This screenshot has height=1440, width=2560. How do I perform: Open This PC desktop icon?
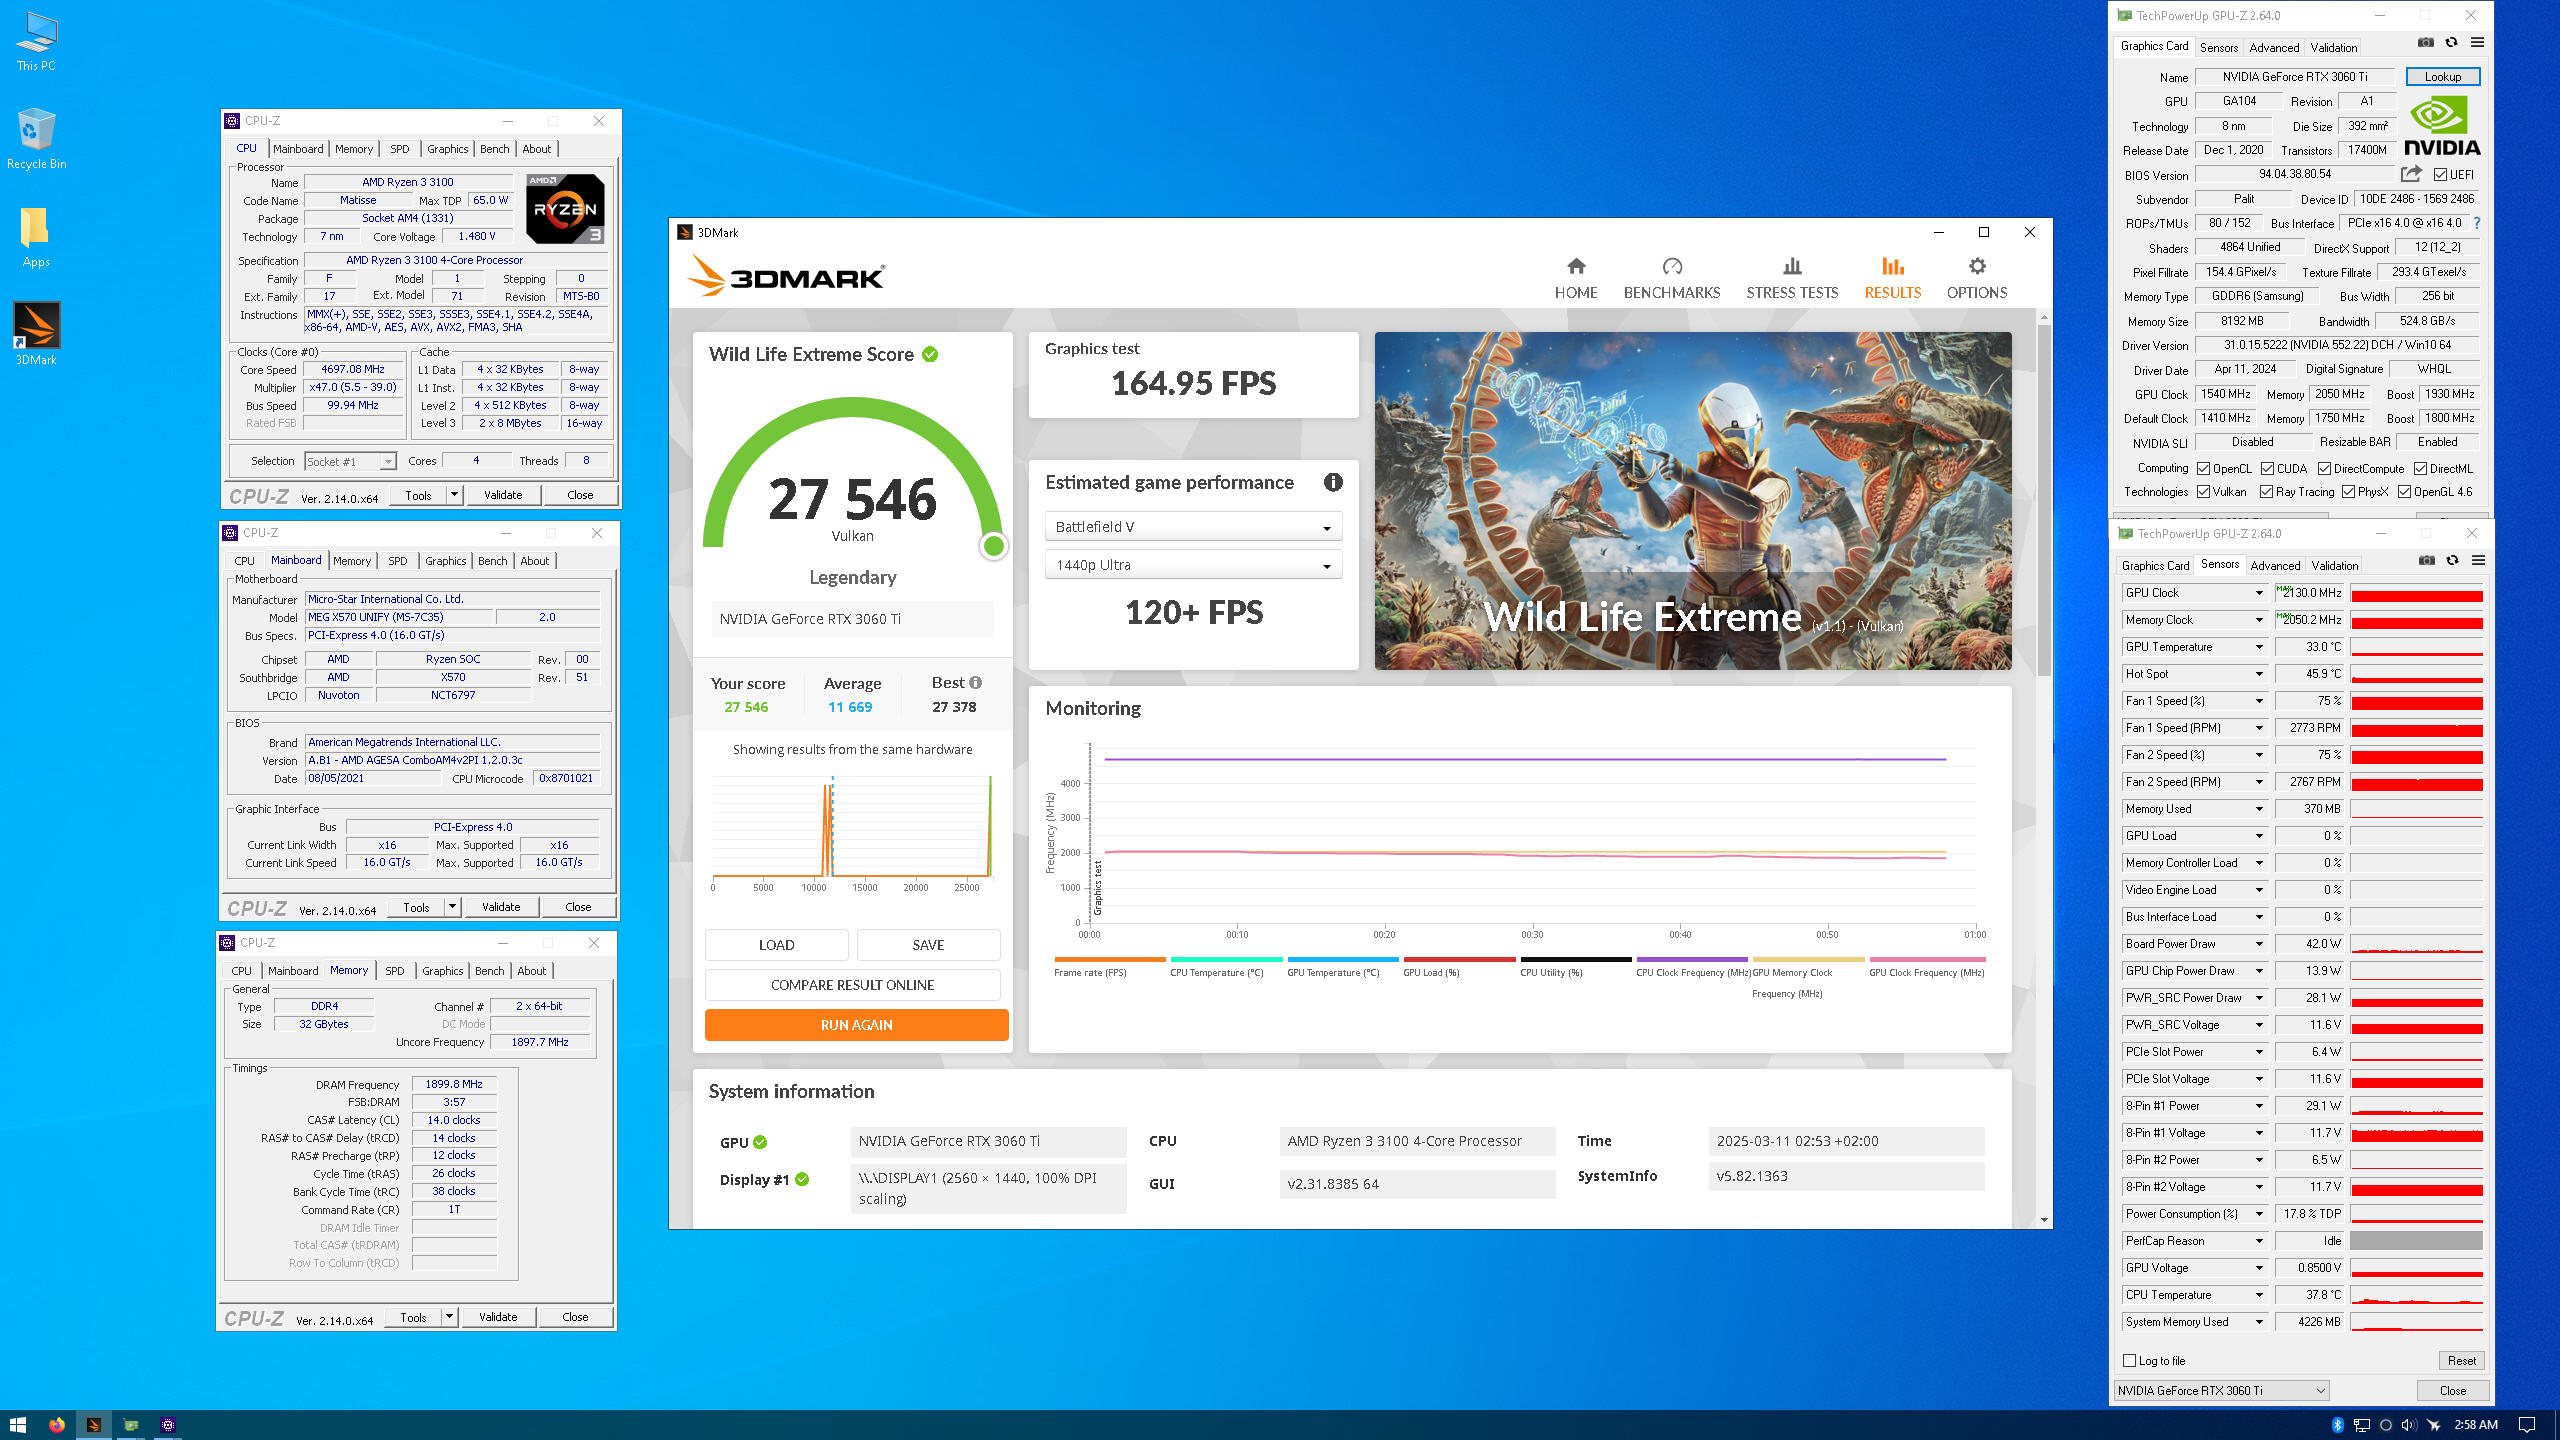[x=36, y=42]
